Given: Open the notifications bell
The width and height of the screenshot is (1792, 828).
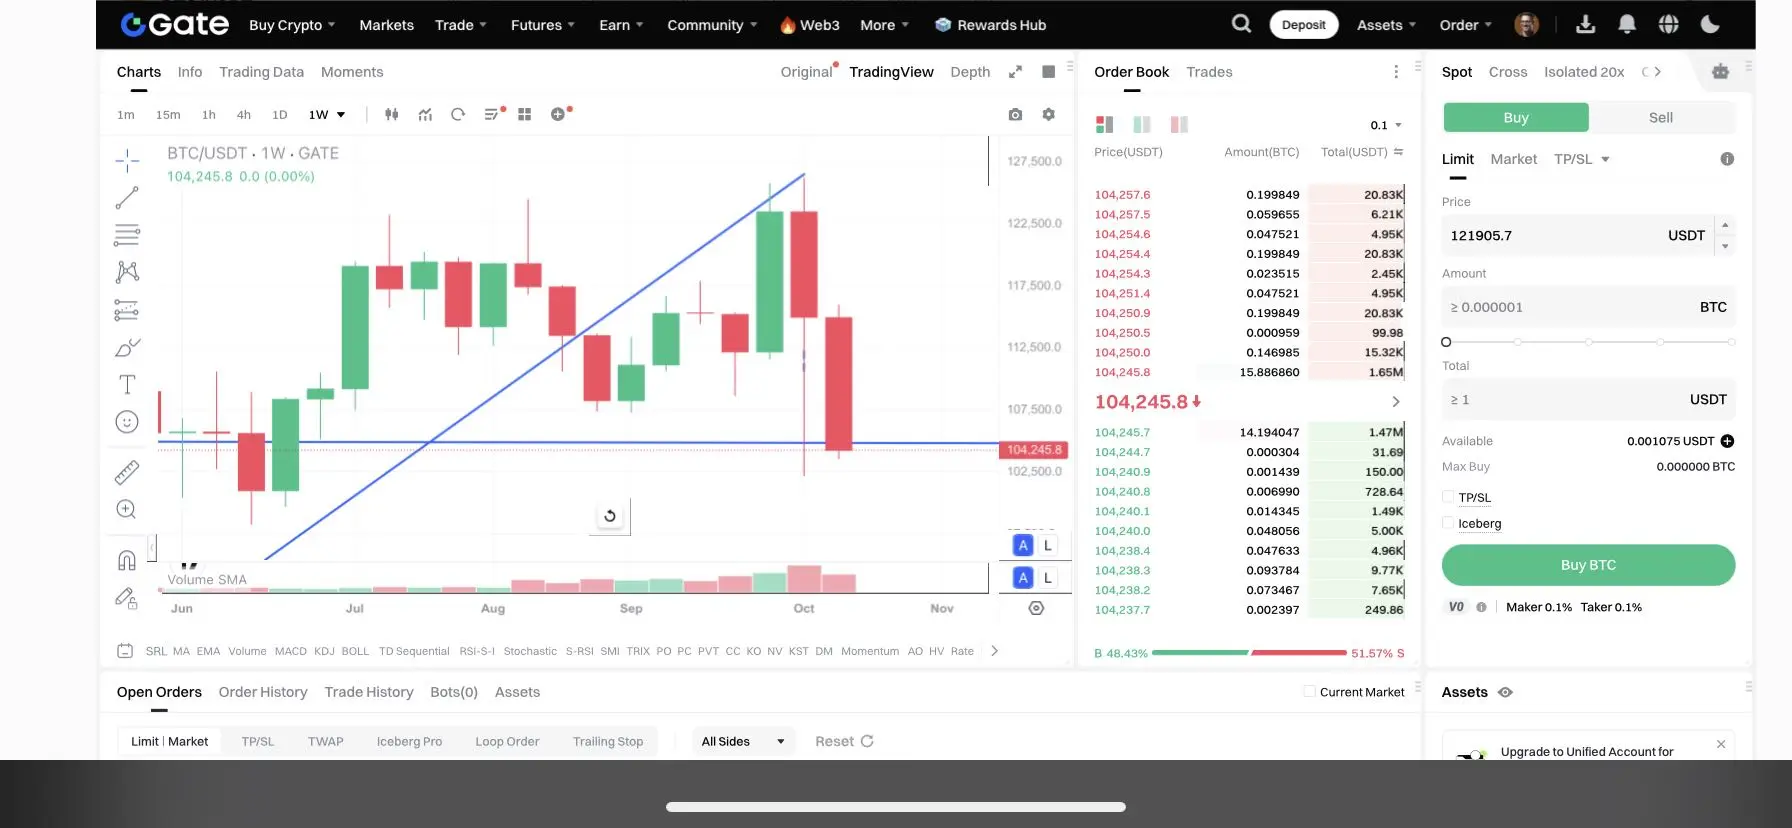Looking at the screenshot, I should point(1627,24).
